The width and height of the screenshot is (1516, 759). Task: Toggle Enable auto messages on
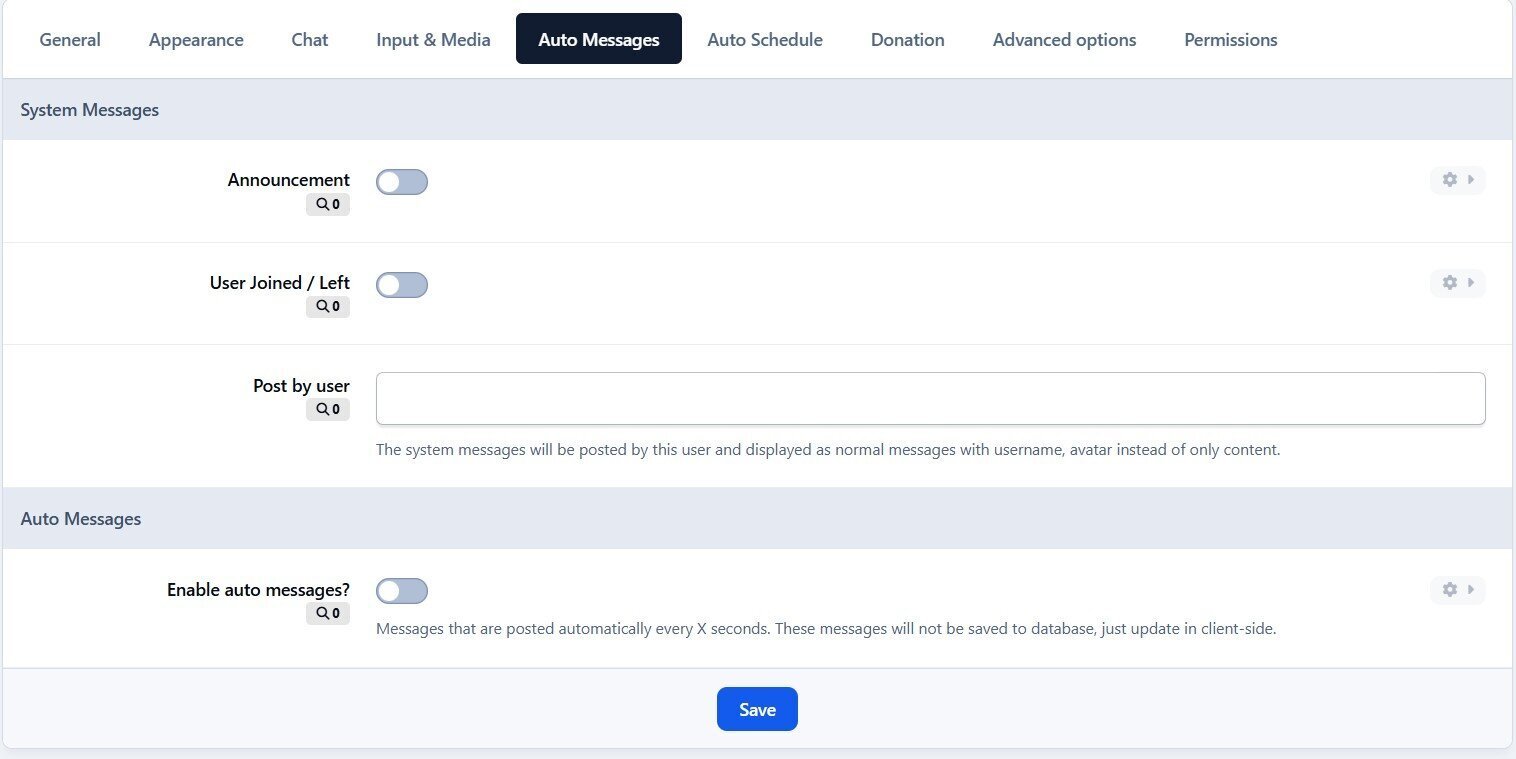click(402, 591)
